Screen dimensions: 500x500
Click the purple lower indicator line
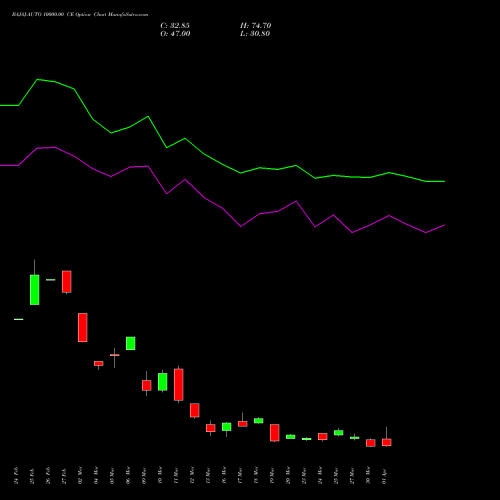coord(222,209)
